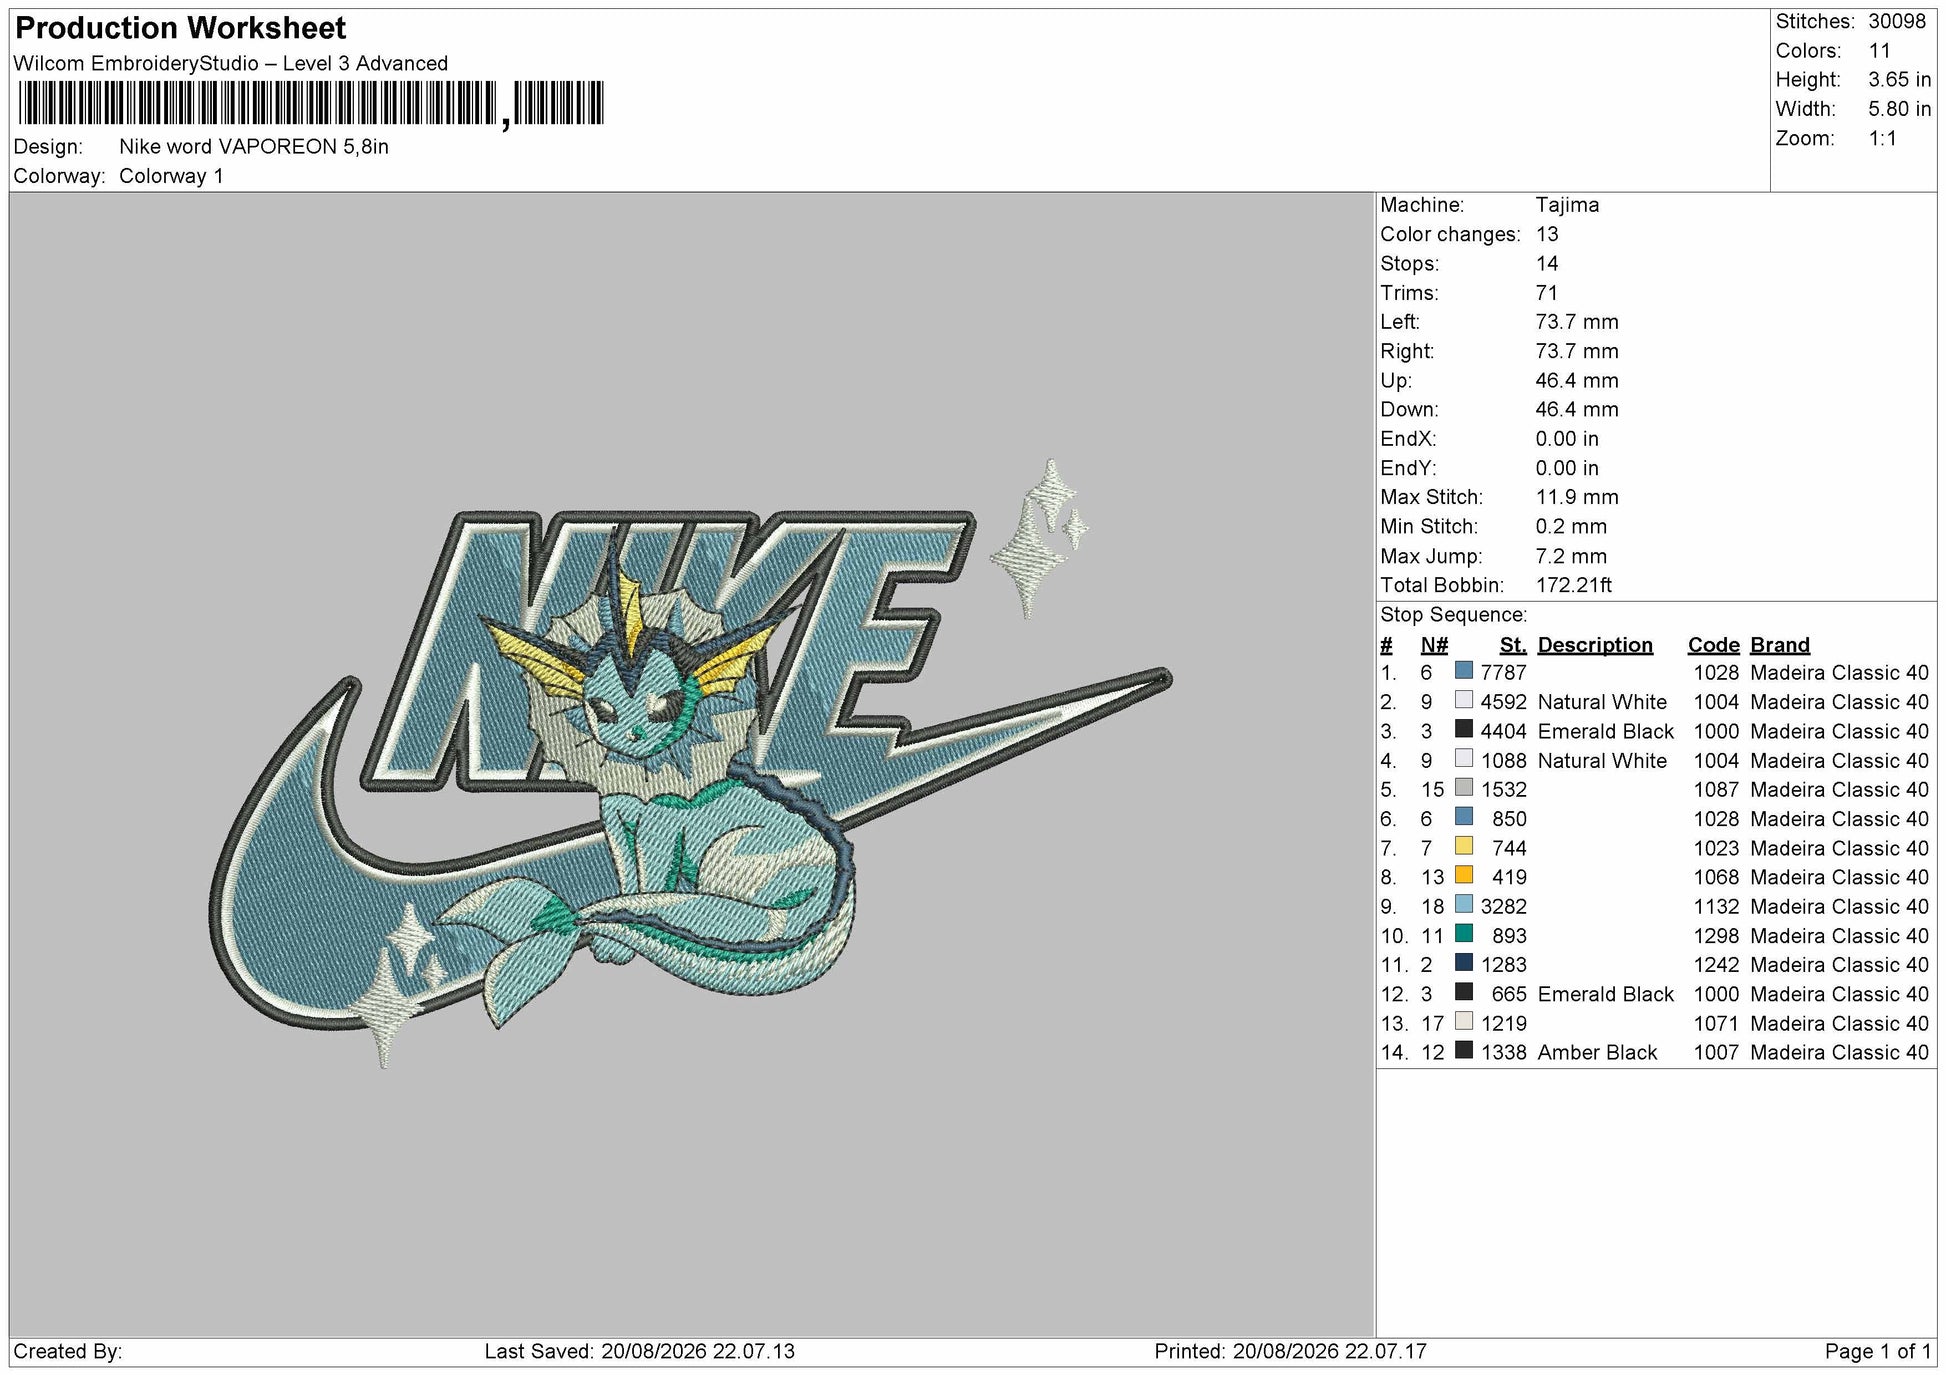Click code 1023 in stop row 7
This screenshot has width=1946, height=1375.
pos(1716,848)
